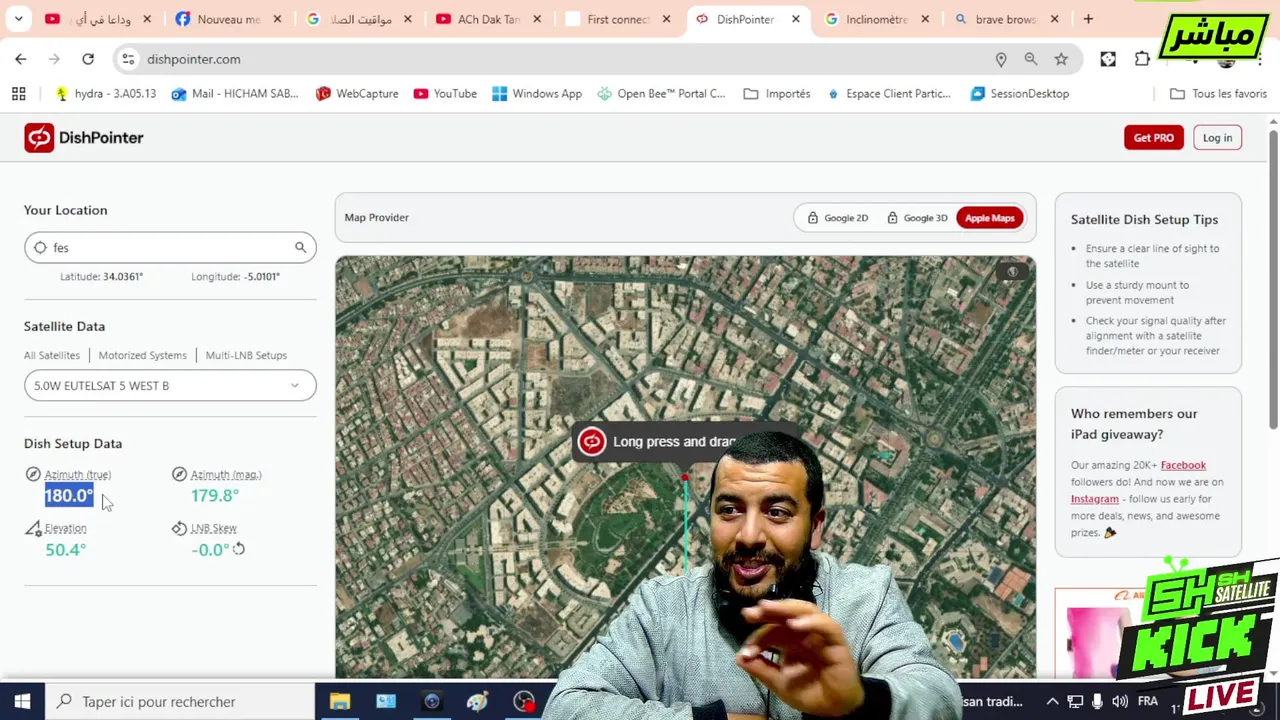Click the browser Back arrow

[21, 59]
